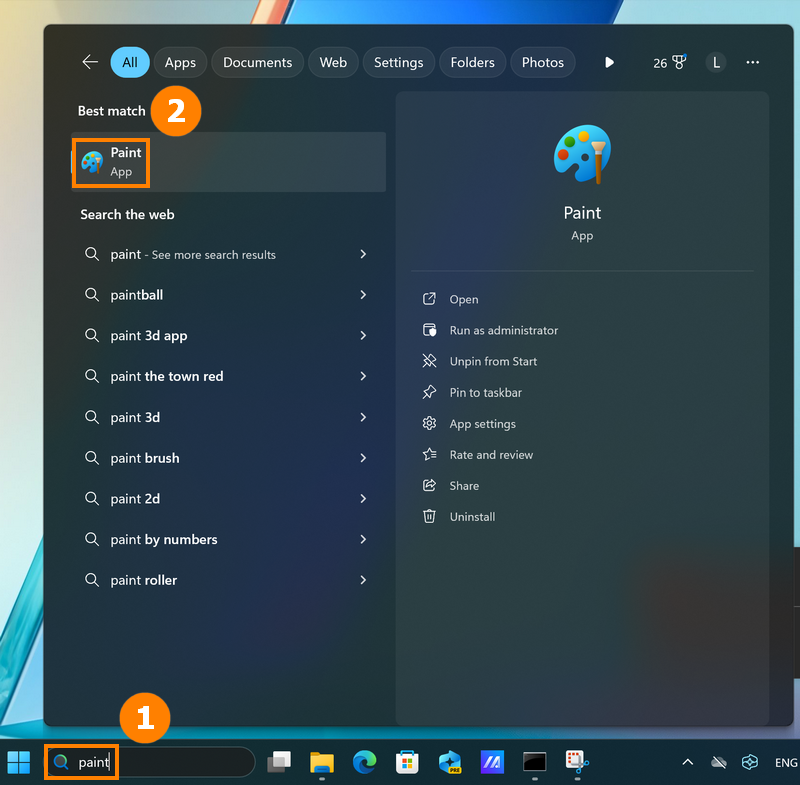
Task: Click the Unpin from Start pin icon
Action: [429, 361]
